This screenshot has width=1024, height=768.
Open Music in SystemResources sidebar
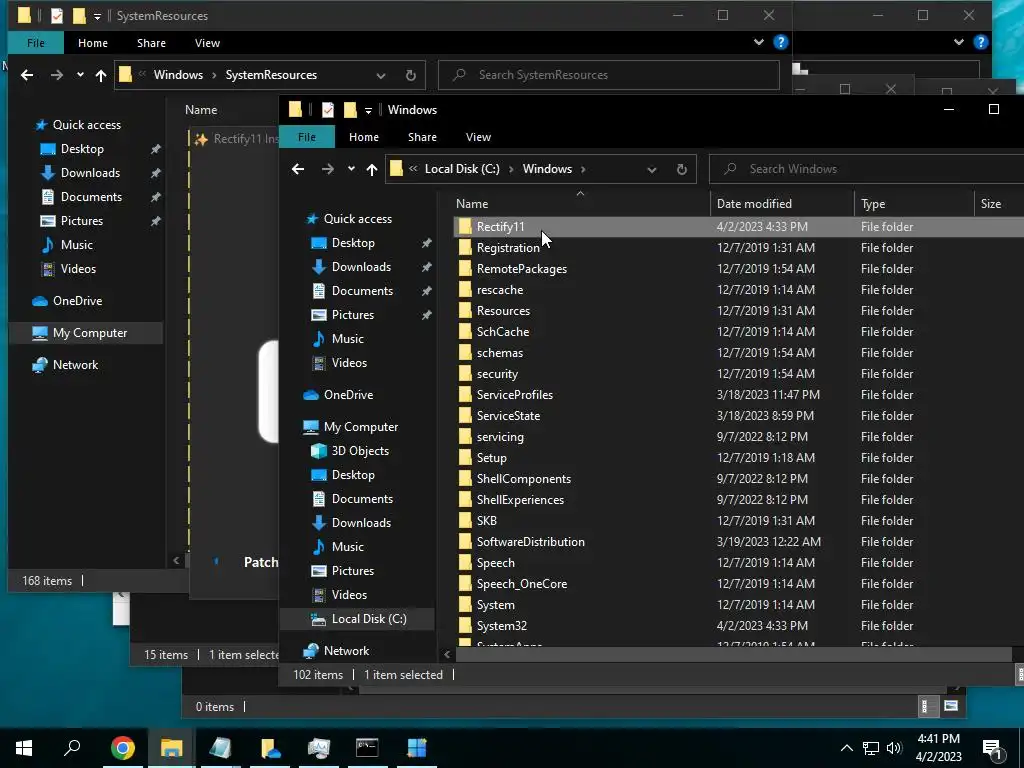click(x=76, y=245)
